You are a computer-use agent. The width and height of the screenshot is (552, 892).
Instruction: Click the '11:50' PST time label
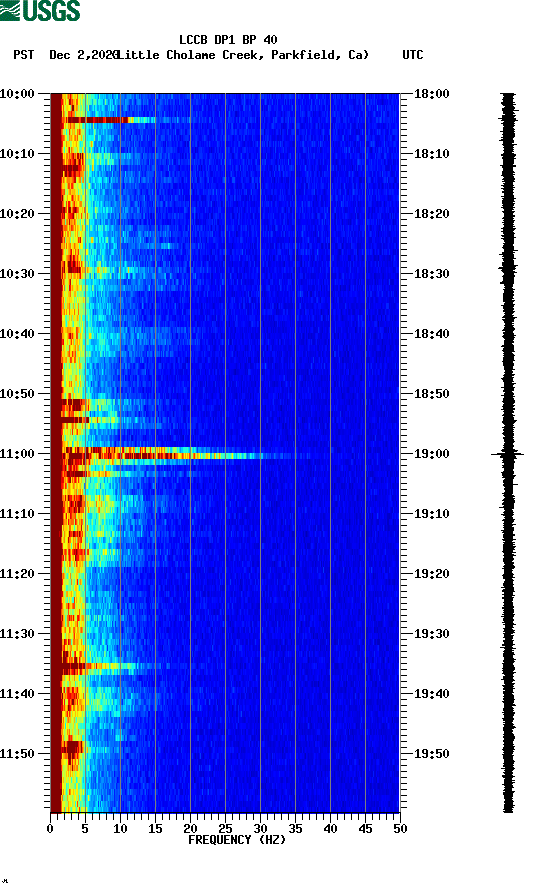click(17, 754)
